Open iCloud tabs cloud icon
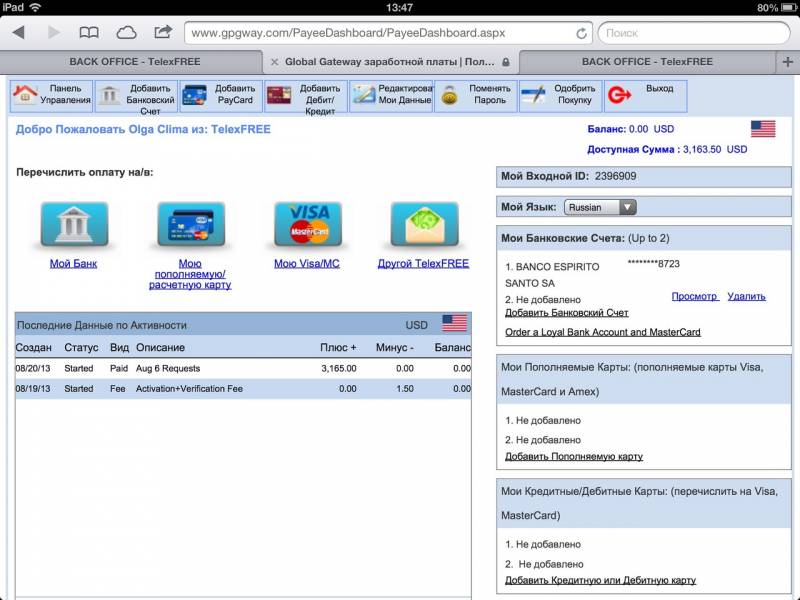Image resolution: width=800 pixels, height=600 pixels. coord(126,33)
